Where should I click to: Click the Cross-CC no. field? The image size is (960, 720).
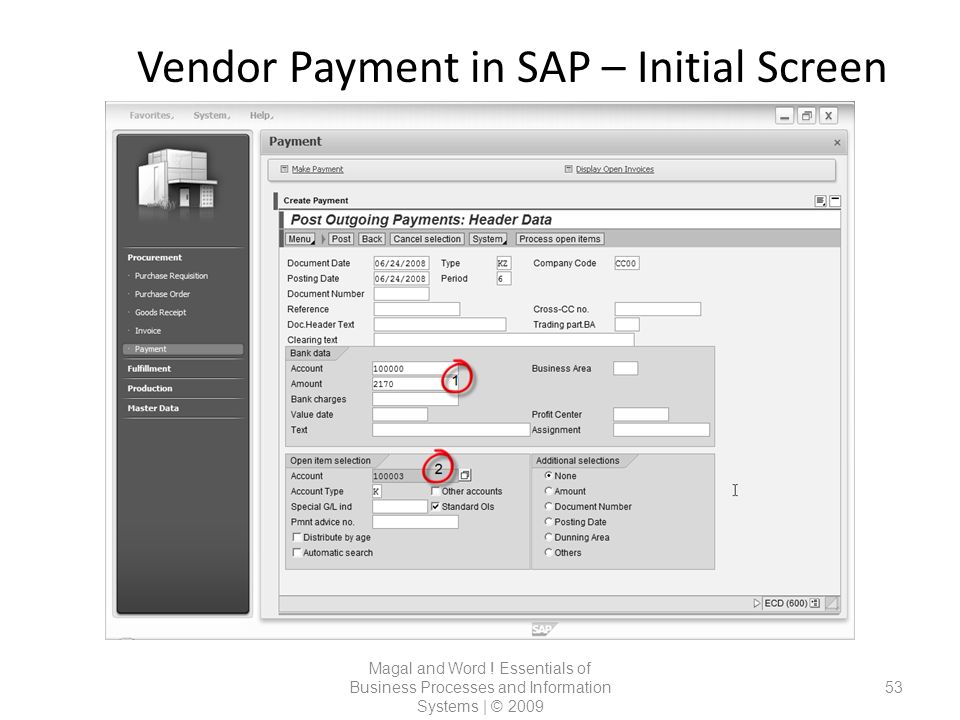[658, 309]
